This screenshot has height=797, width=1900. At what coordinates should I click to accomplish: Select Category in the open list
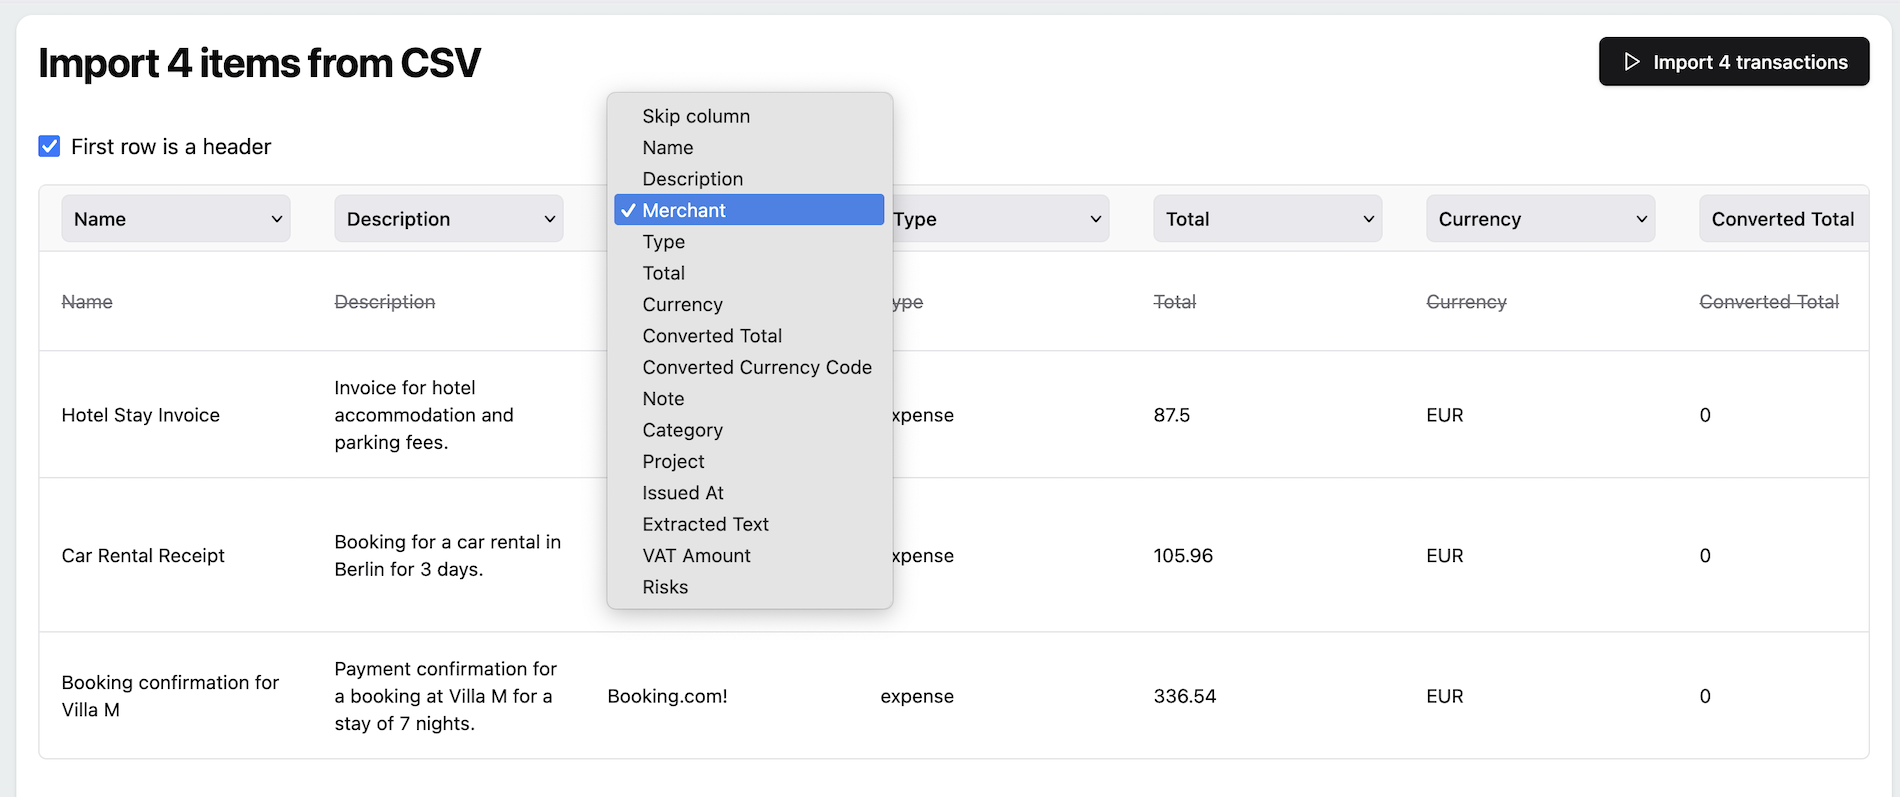[x=682, y=430]
